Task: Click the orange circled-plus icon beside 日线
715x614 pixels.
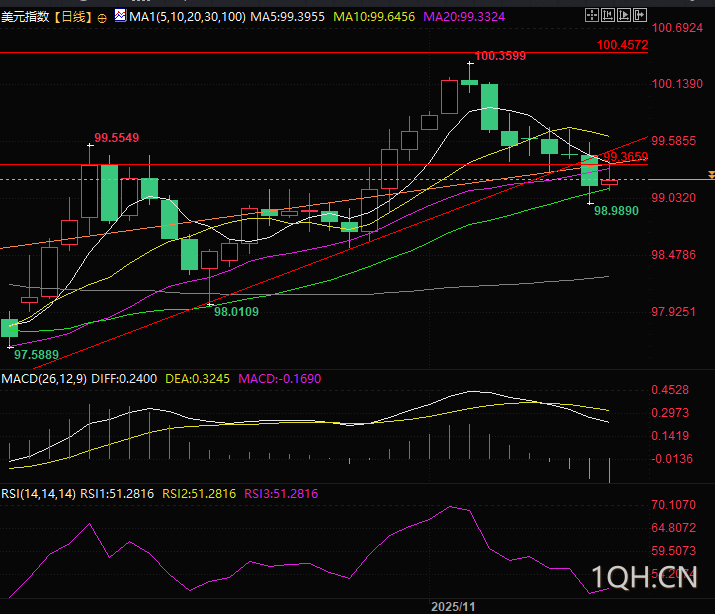Action: 102,18
